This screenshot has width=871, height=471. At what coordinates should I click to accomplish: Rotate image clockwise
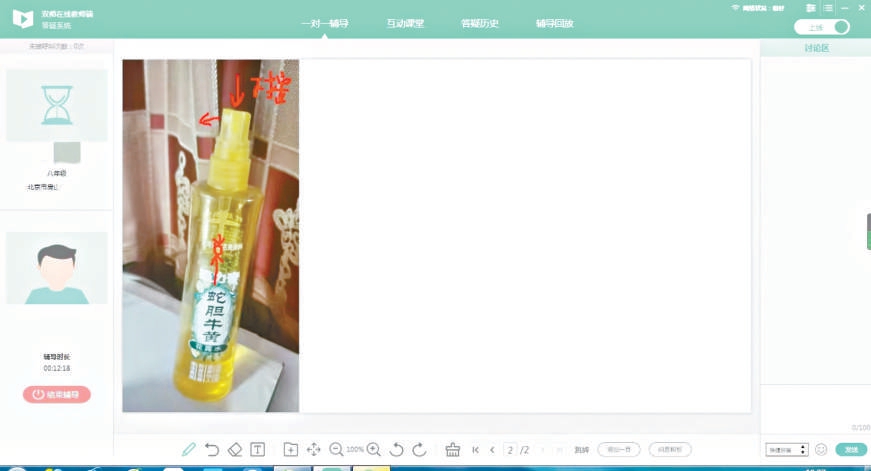tap(419, 450)
